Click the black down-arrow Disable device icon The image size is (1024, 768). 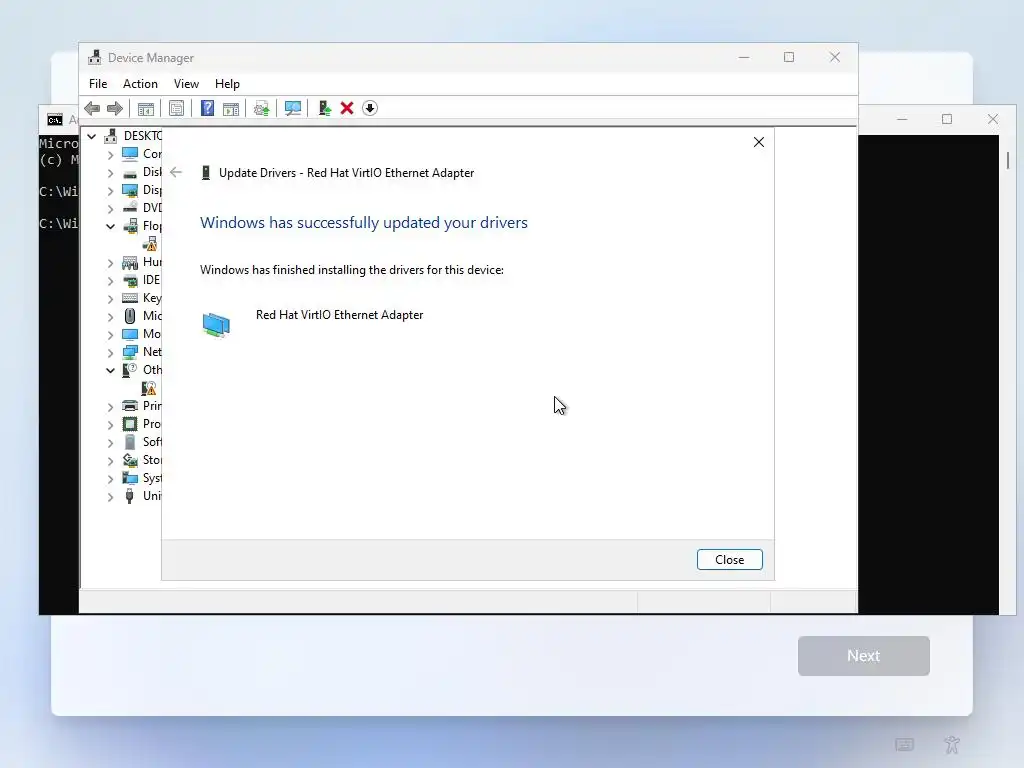click(x=370, y=108)
